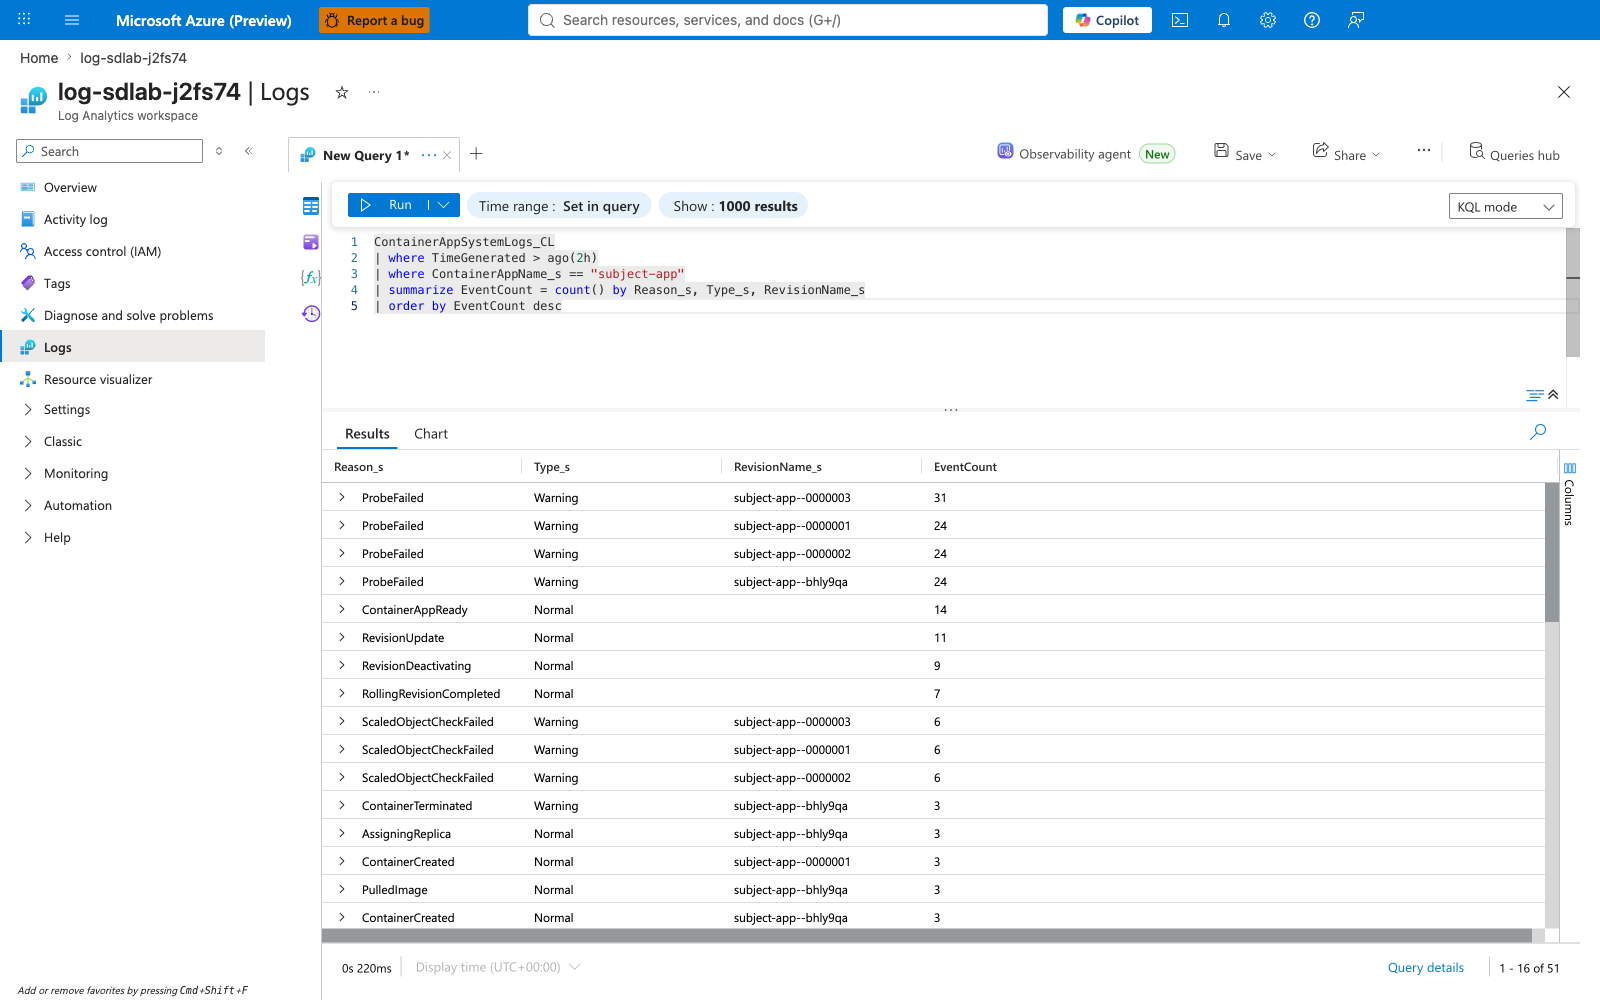Favorite this workspace with the star icon
Viewport: 1600px width, 1000px height.
pyautogui.click(x=342, y=92)
